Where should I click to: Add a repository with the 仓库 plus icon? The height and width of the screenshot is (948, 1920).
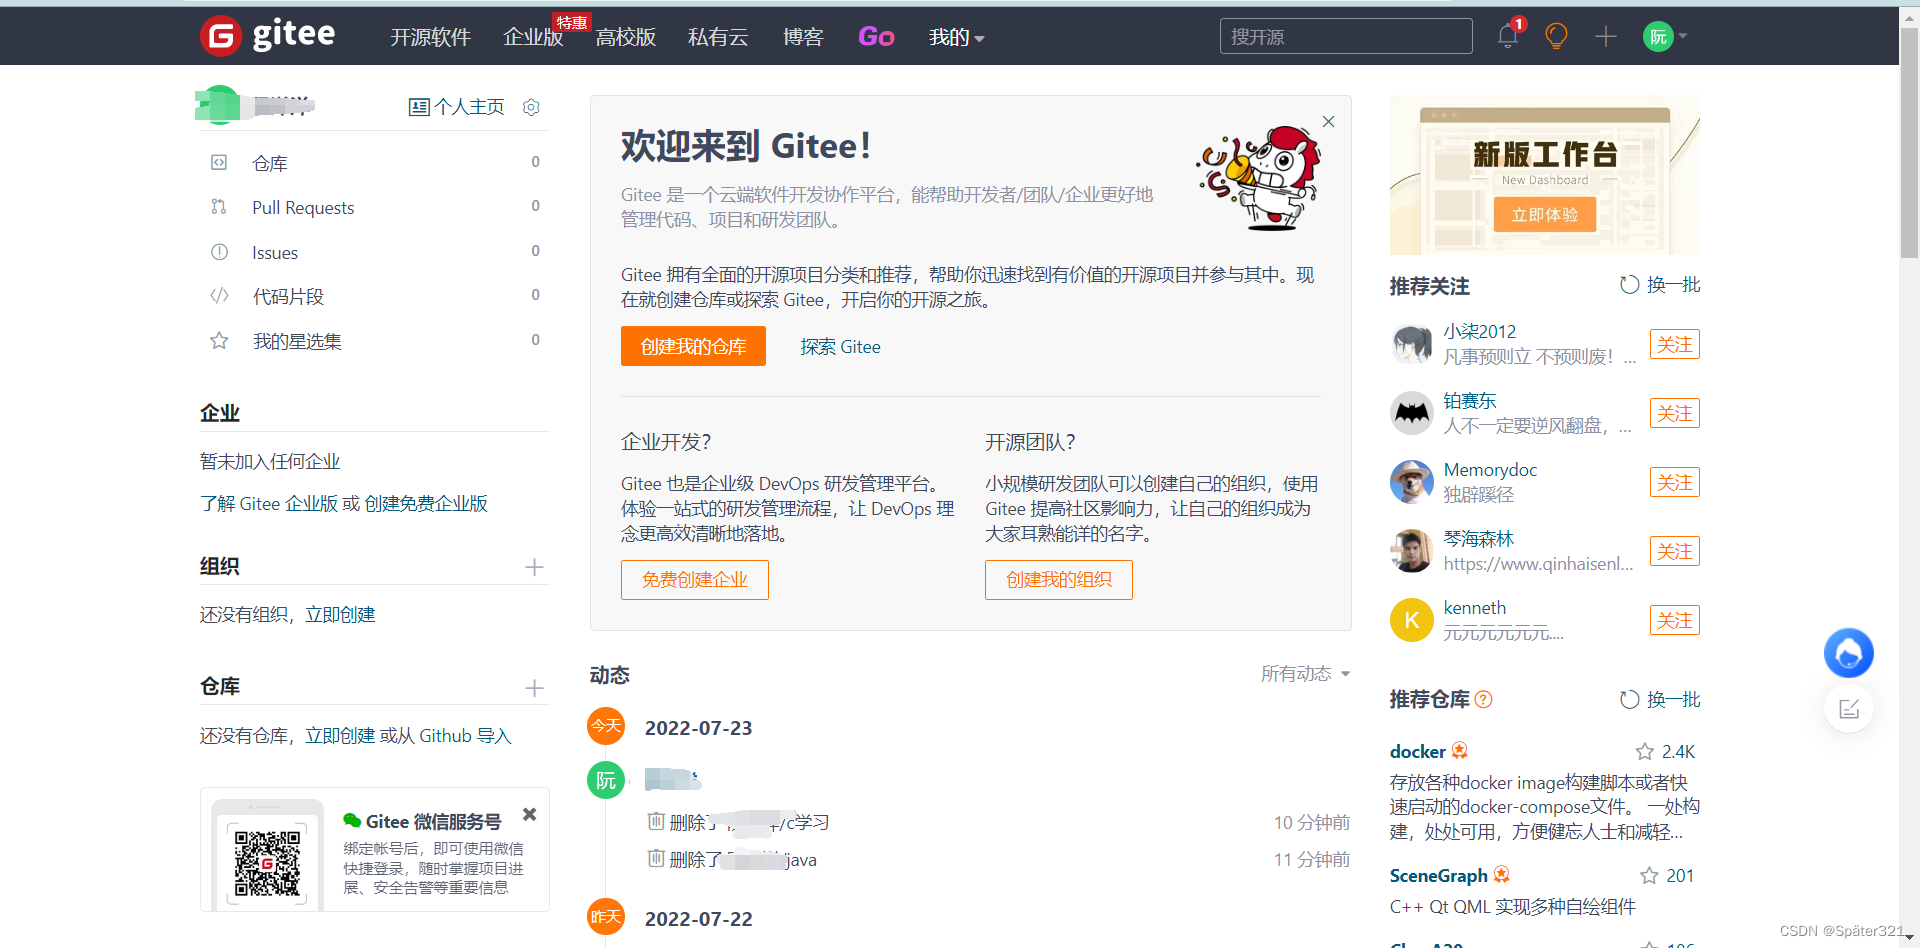coord(534,688)
